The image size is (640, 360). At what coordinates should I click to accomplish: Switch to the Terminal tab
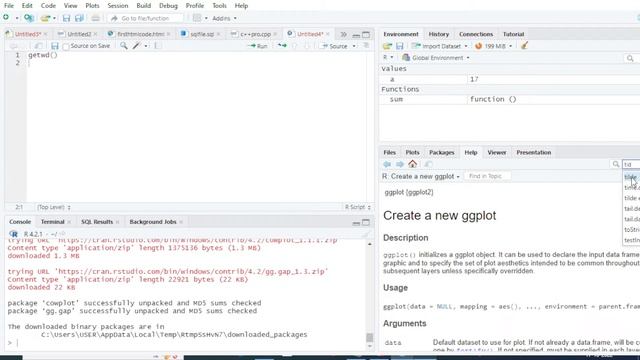click(x=52, y=222)
